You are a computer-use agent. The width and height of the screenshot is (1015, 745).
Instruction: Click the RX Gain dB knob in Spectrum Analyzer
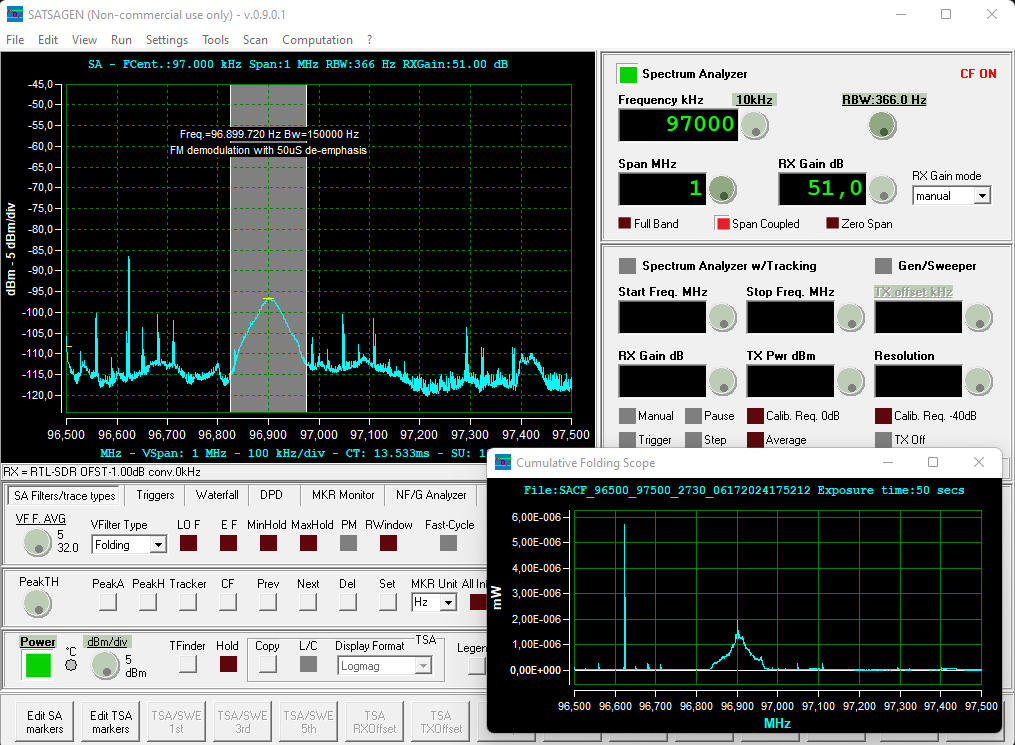[x=882, y=189]
